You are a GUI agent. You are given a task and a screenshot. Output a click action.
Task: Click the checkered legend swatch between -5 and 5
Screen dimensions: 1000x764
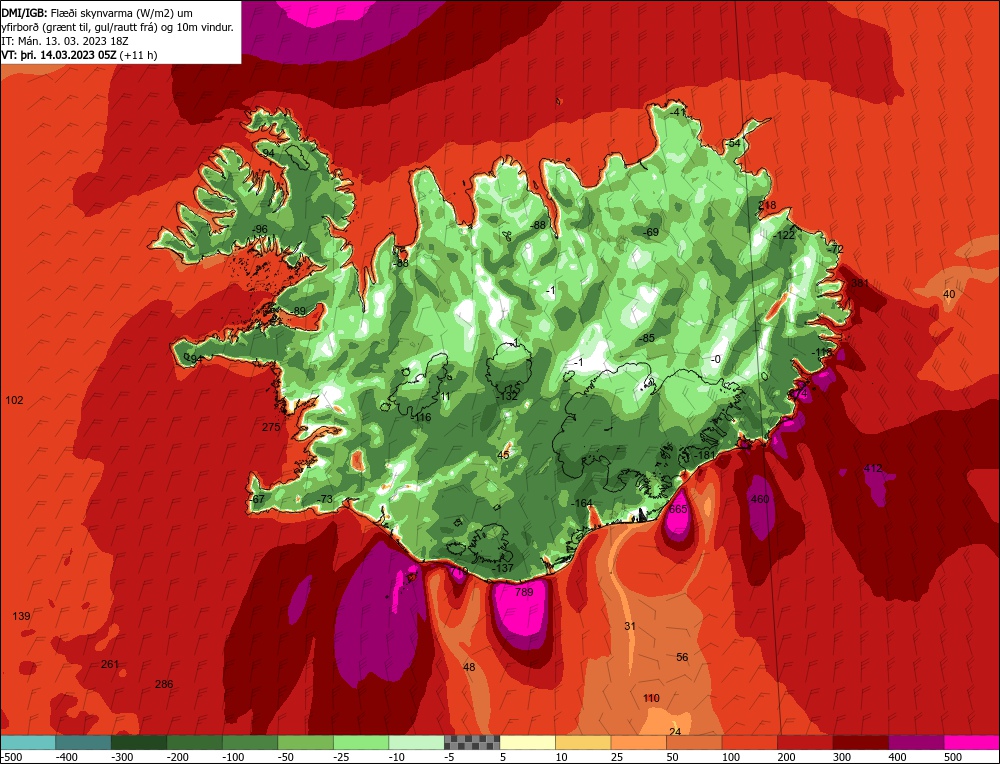pos(472,742)
